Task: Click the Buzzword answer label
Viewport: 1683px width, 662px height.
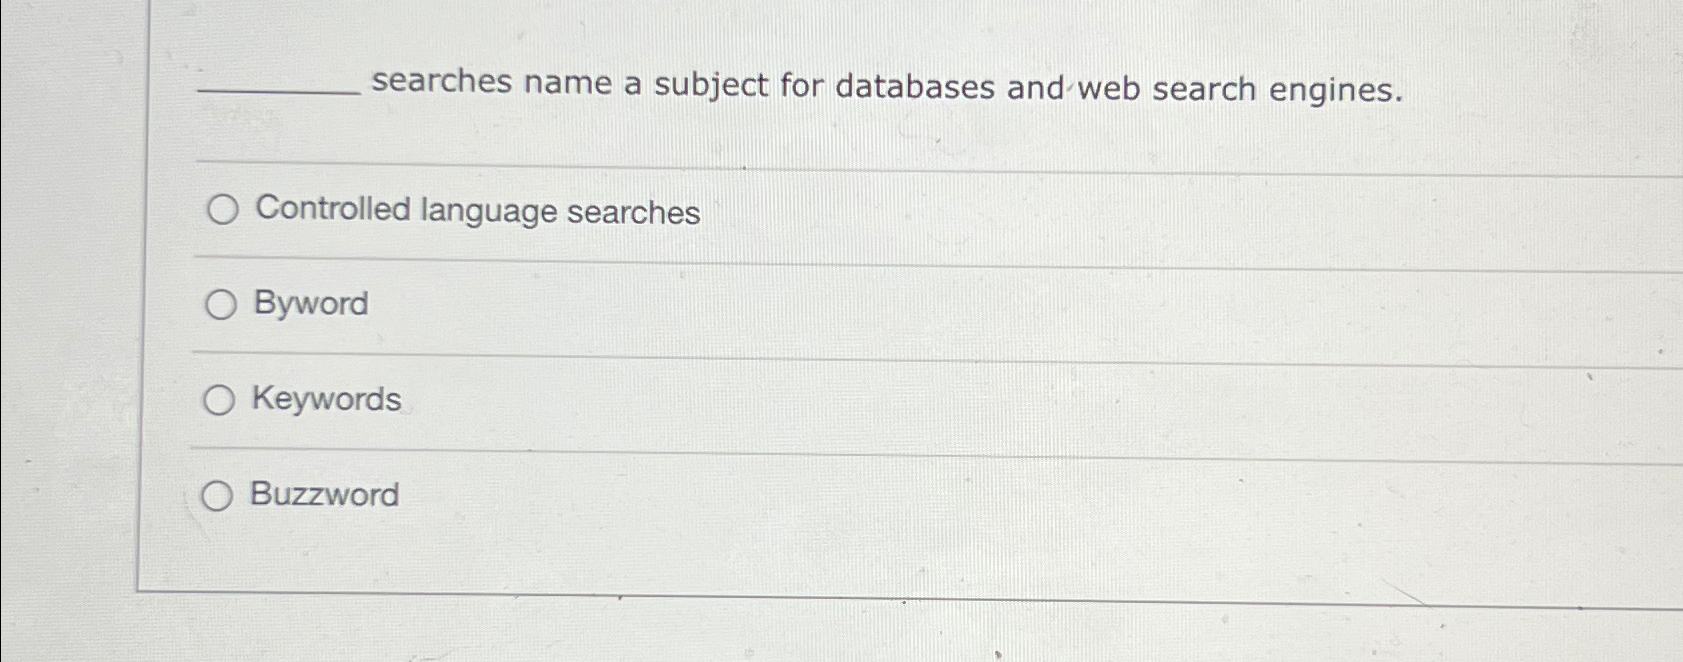Action: pos(326,495)
